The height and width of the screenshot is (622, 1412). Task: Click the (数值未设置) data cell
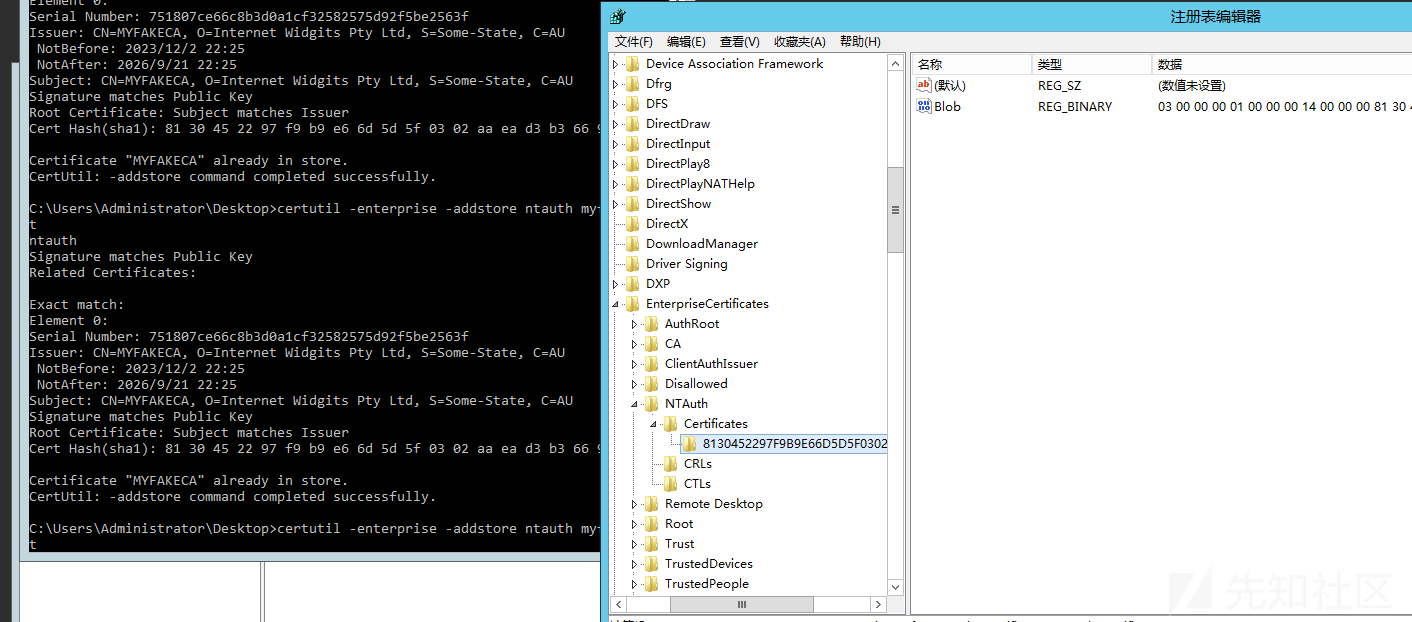(x=1192, y=85)
